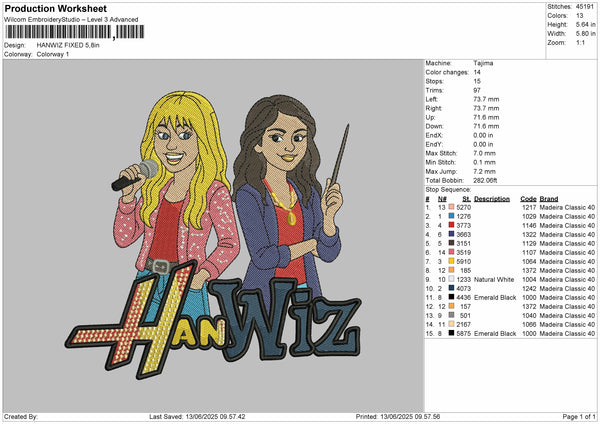Pick the black swatch beside 4436

451,297
